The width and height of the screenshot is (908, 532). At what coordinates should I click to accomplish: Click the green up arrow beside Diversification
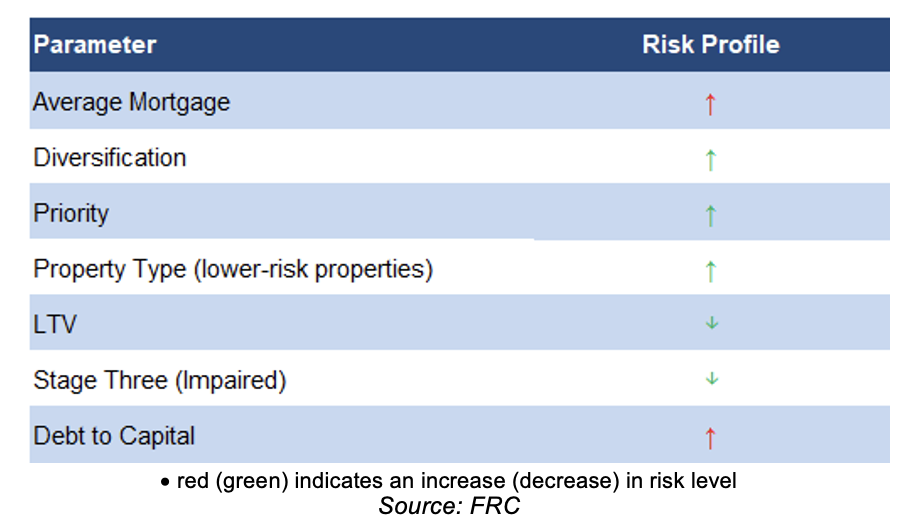tap(711, 160)
